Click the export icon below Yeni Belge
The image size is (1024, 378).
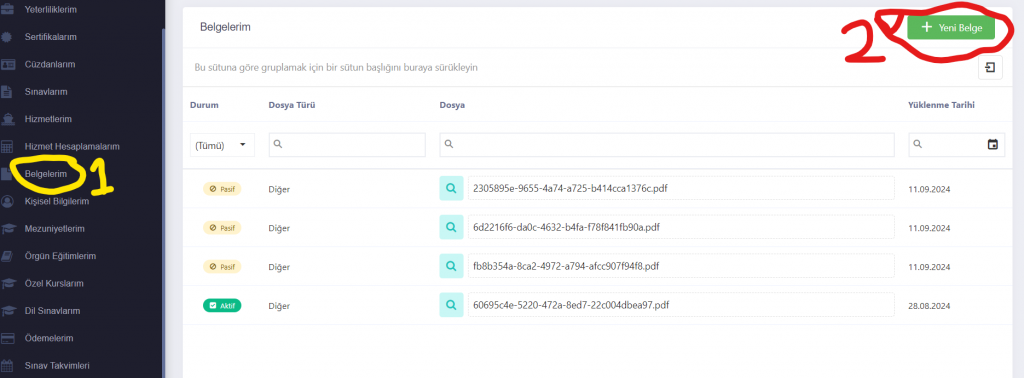click(990, 67)
